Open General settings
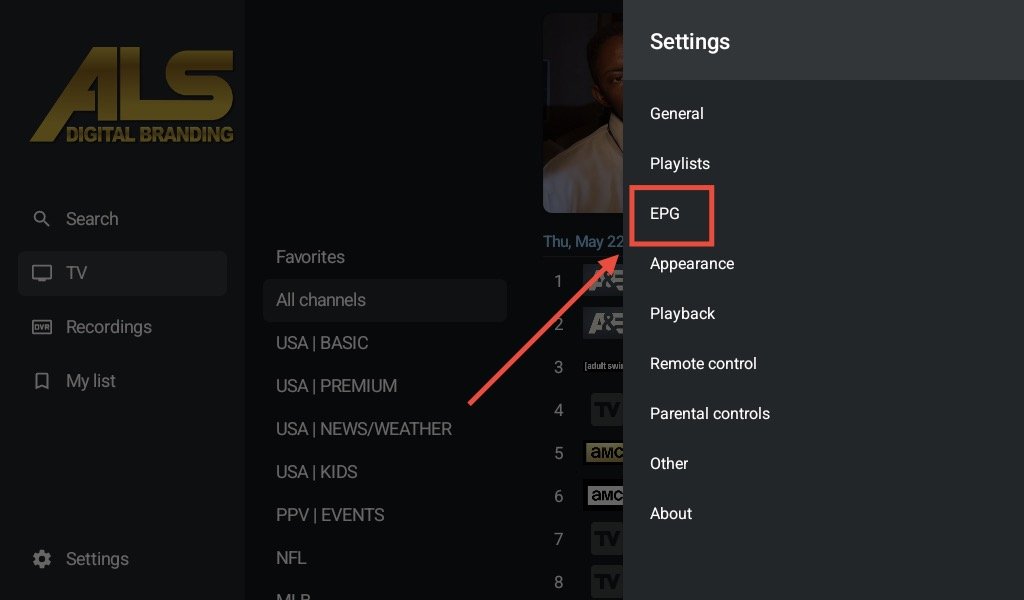Image resolution: width=1024 pixels, height=600 pixels. click(x=677, y=114)
